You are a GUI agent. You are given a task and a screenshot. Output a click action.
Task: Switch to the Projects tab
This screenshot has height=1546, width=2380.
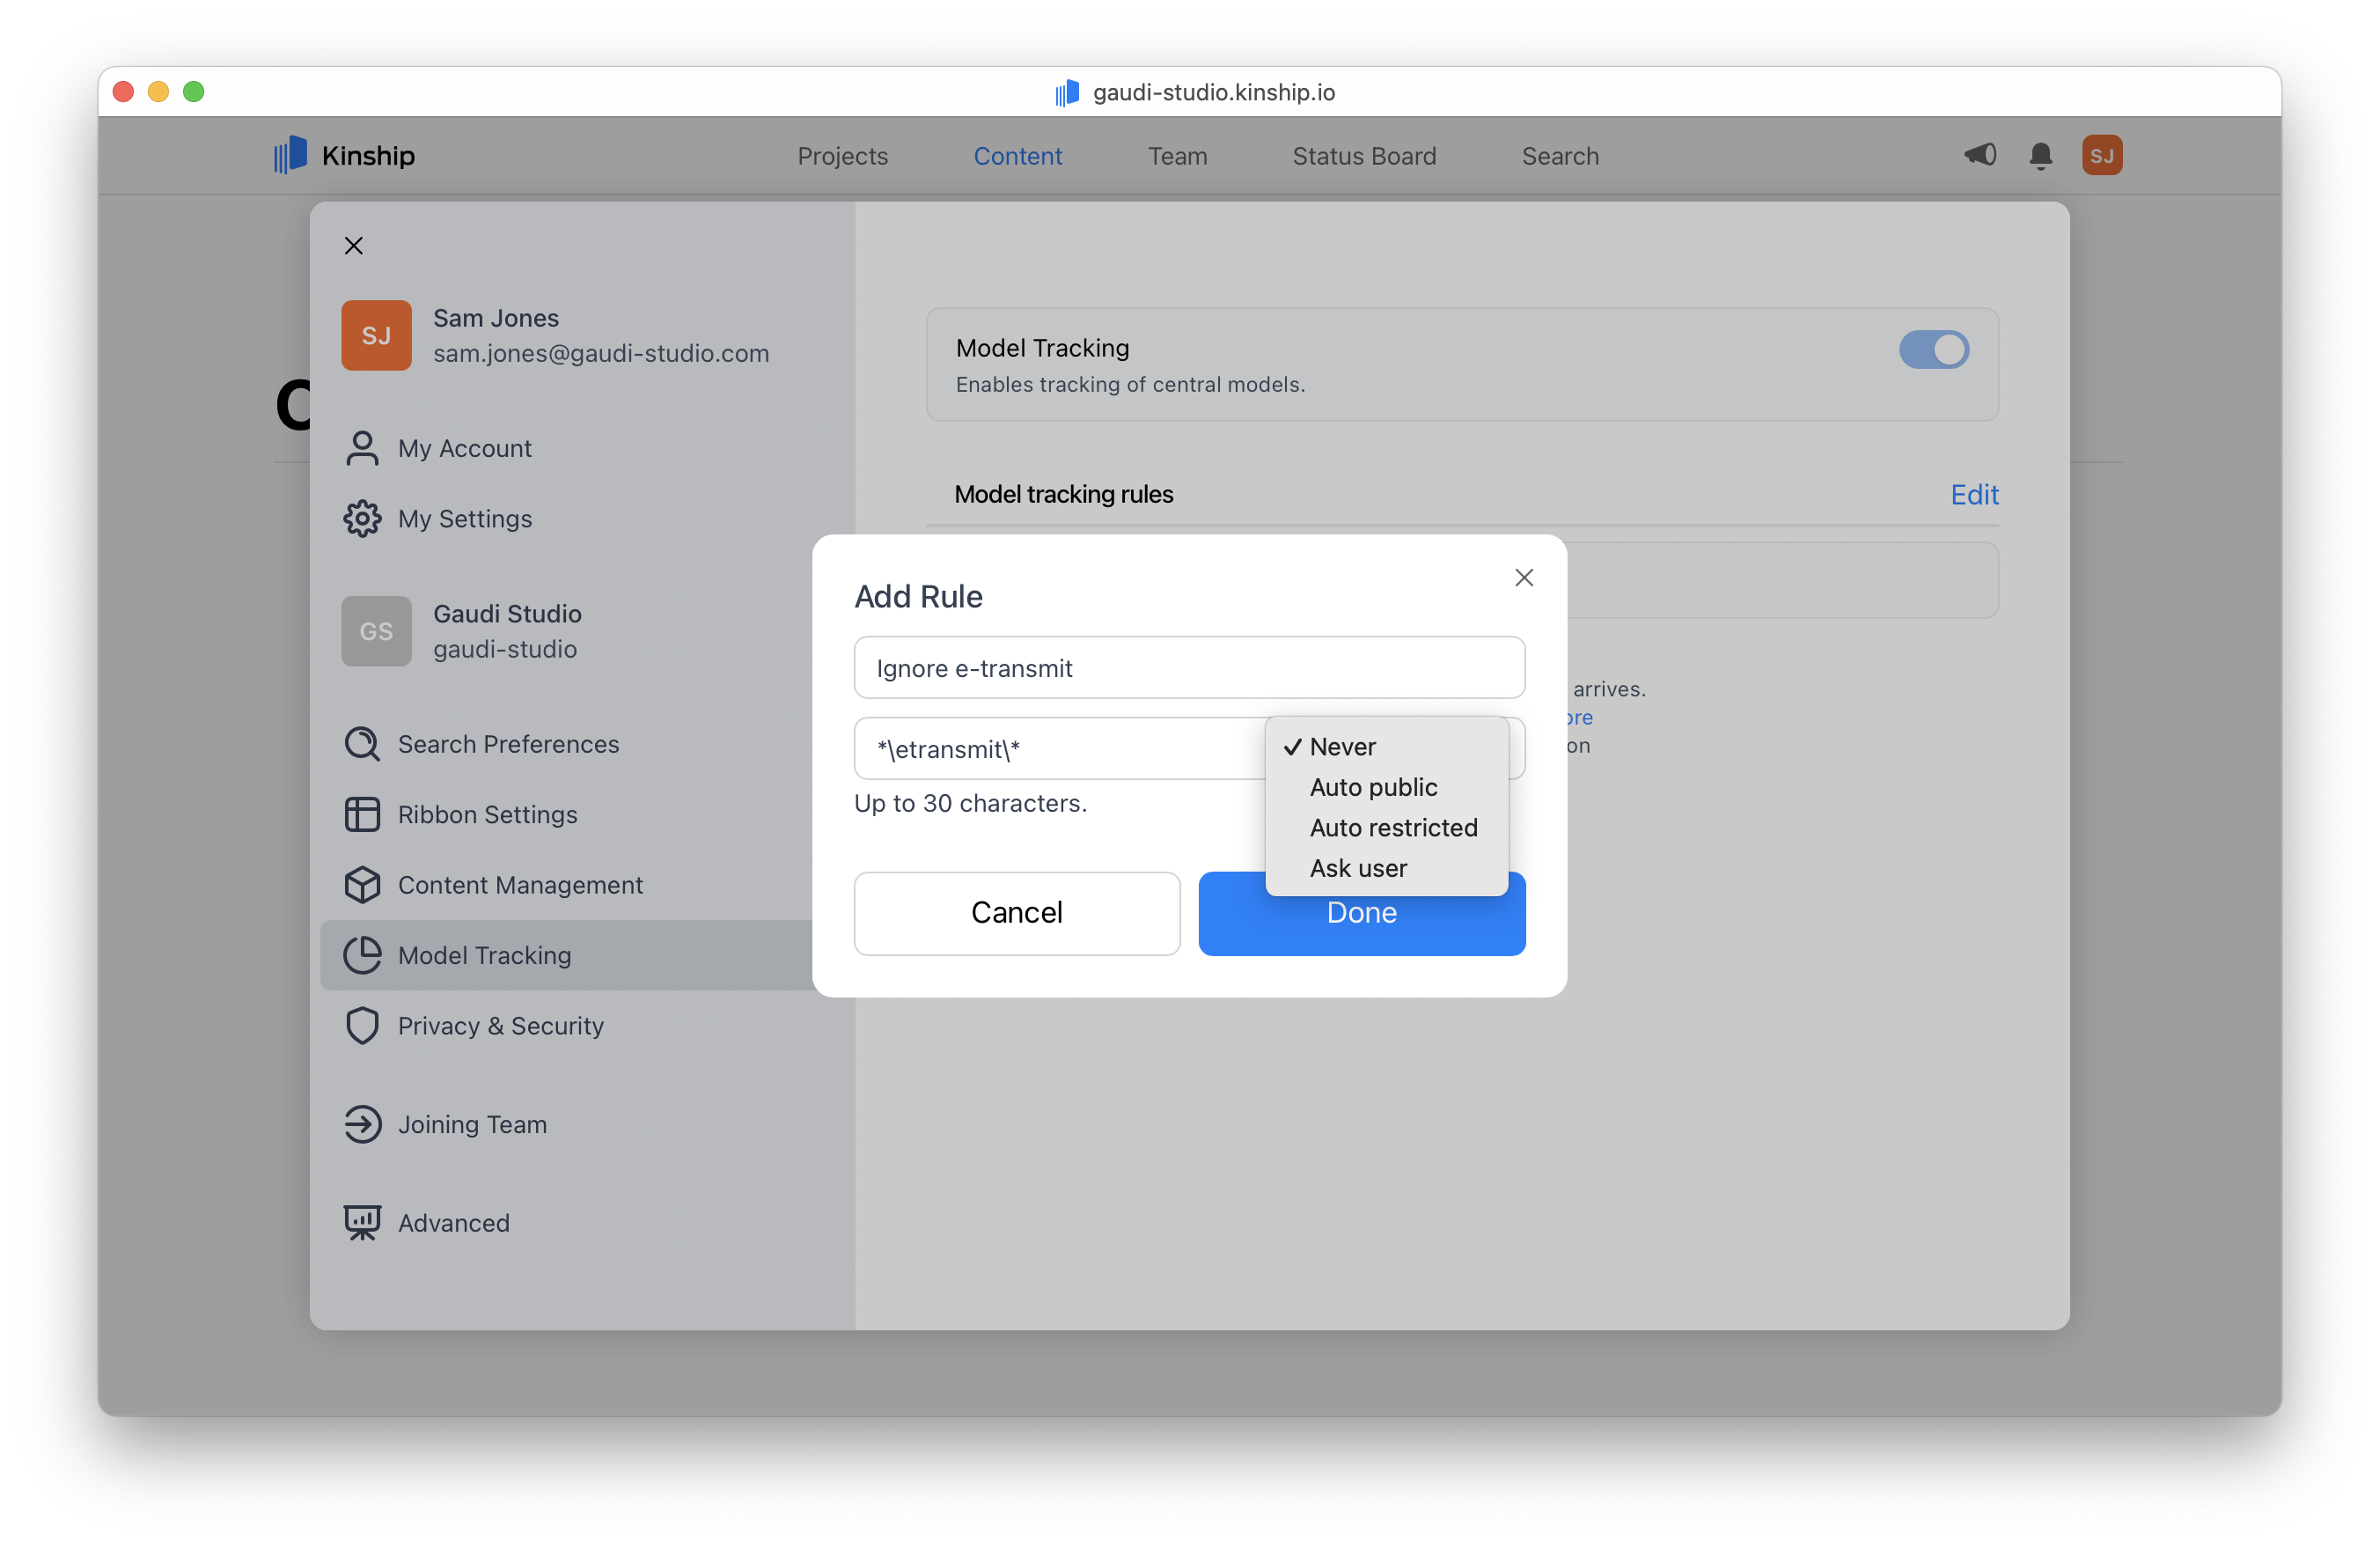(x=842, y=156)
